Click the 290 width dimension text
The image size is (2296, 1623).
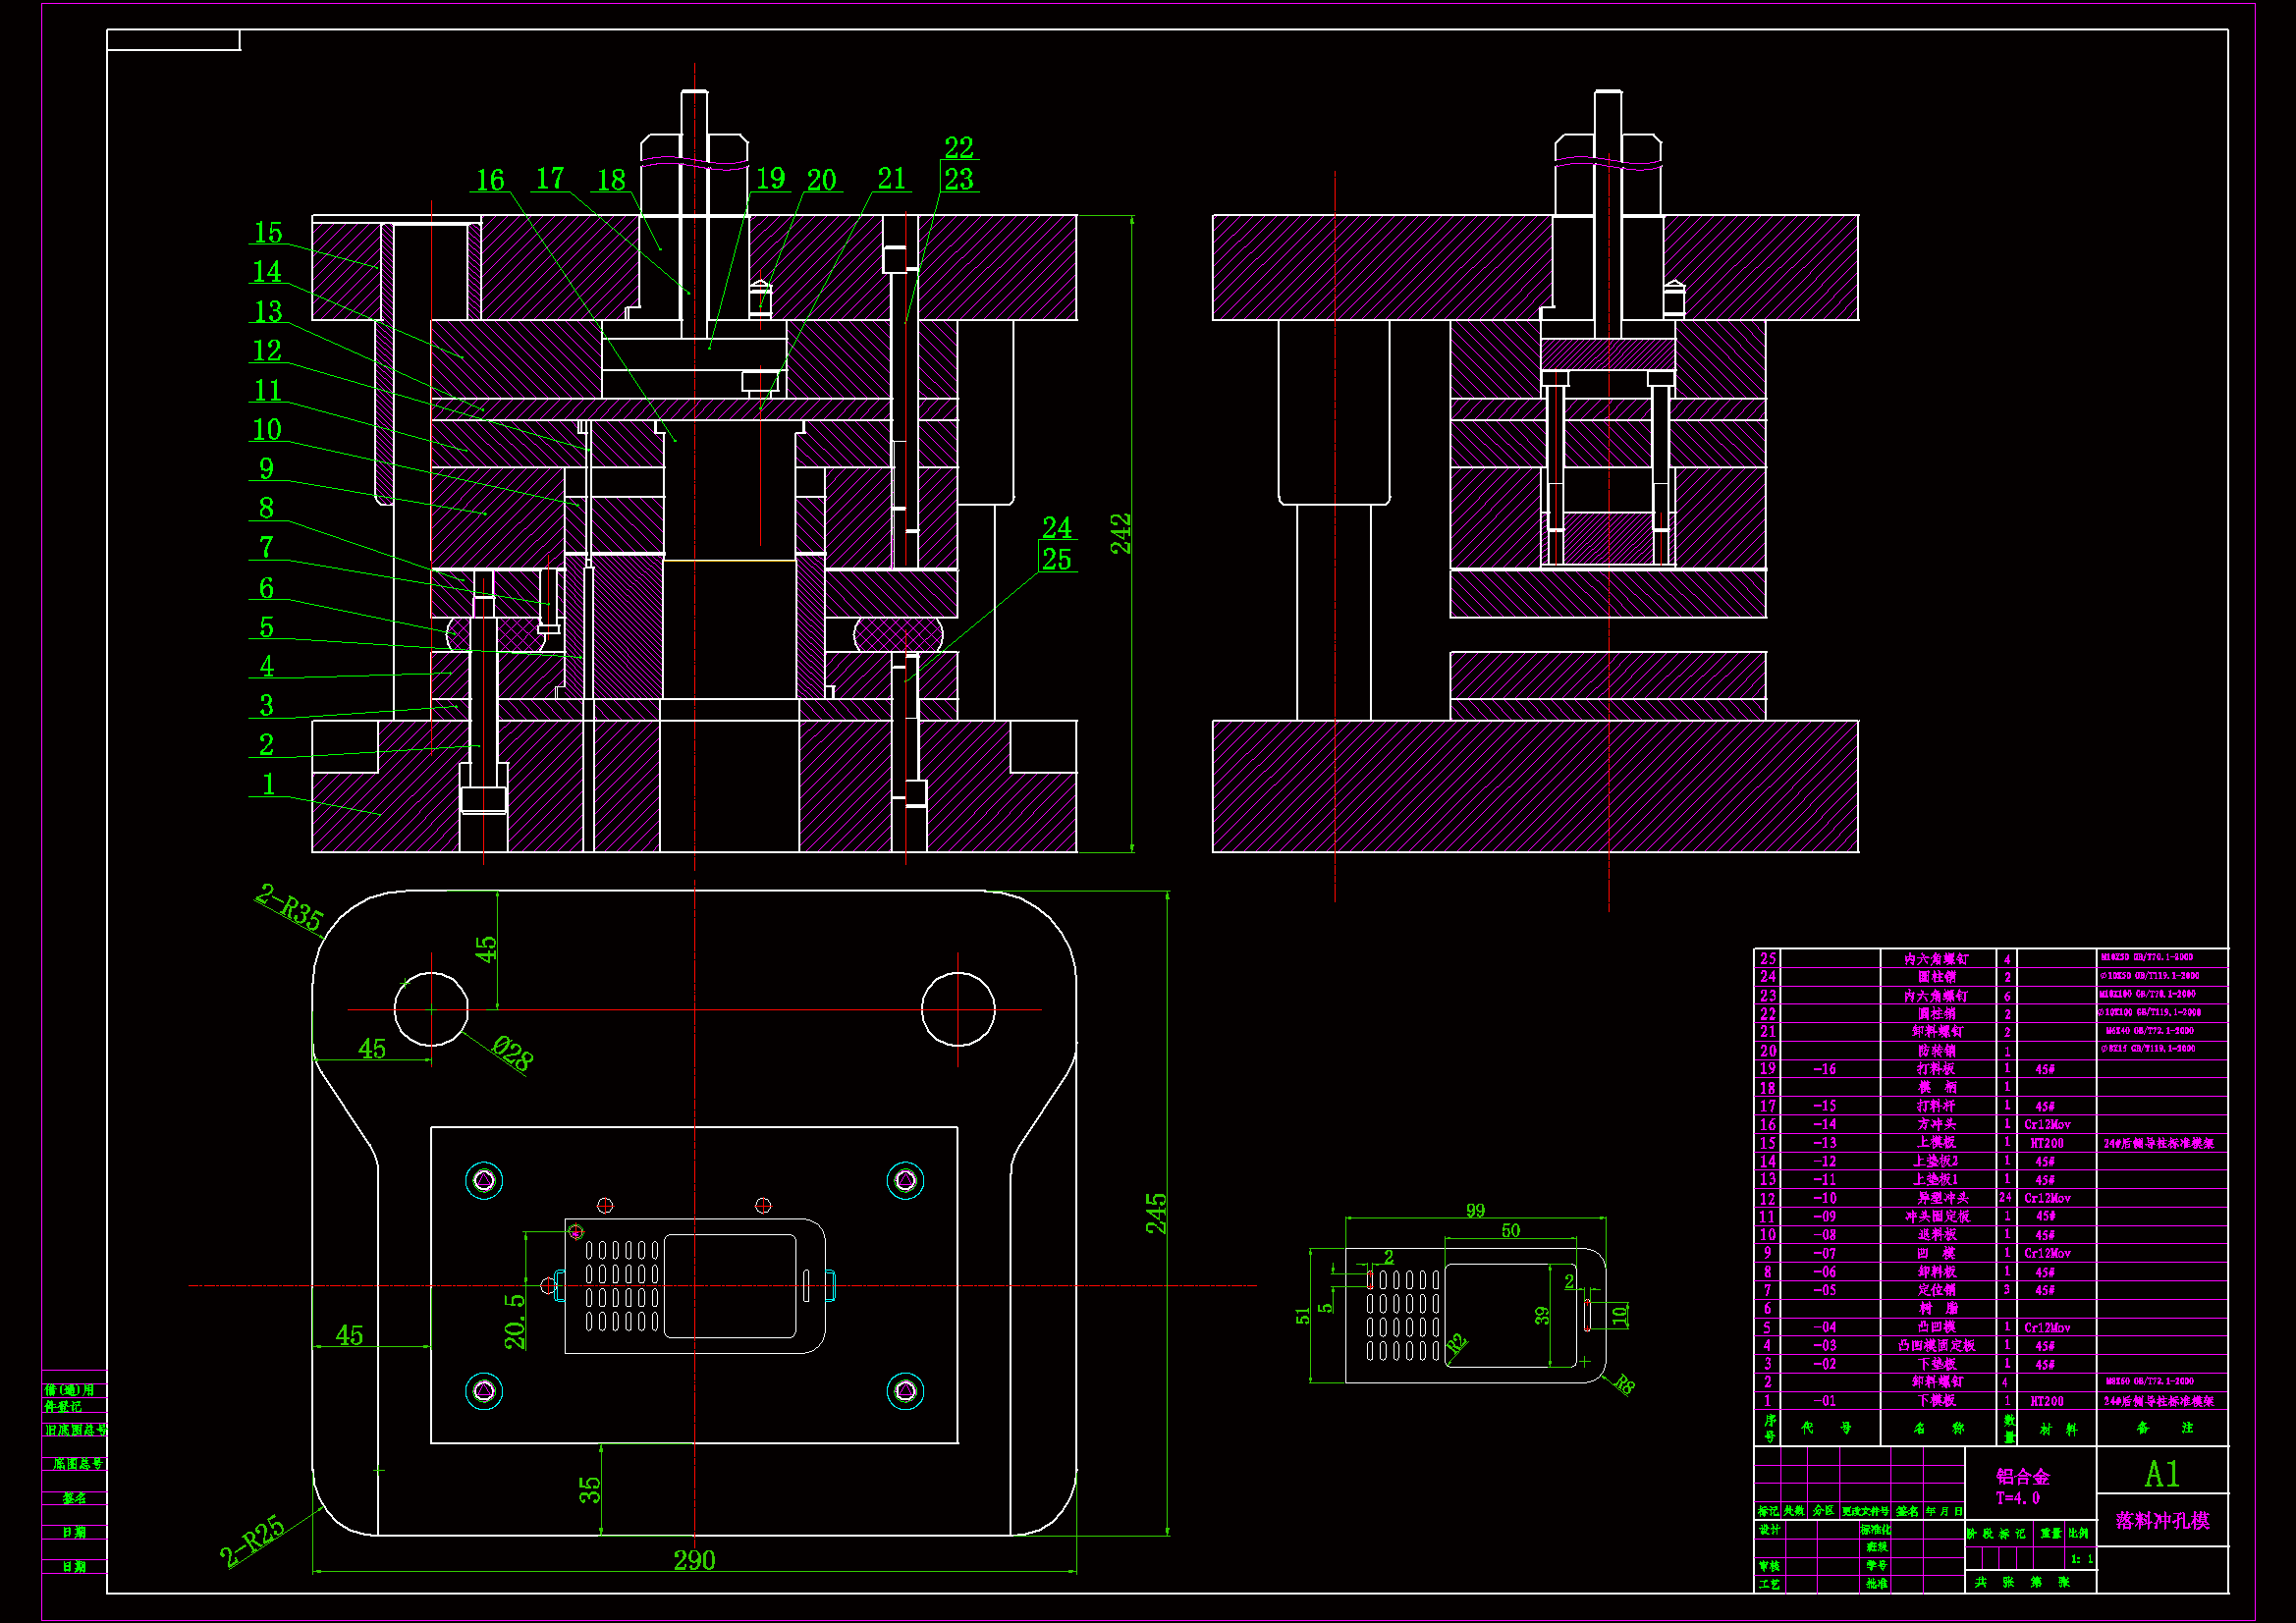694,1560
